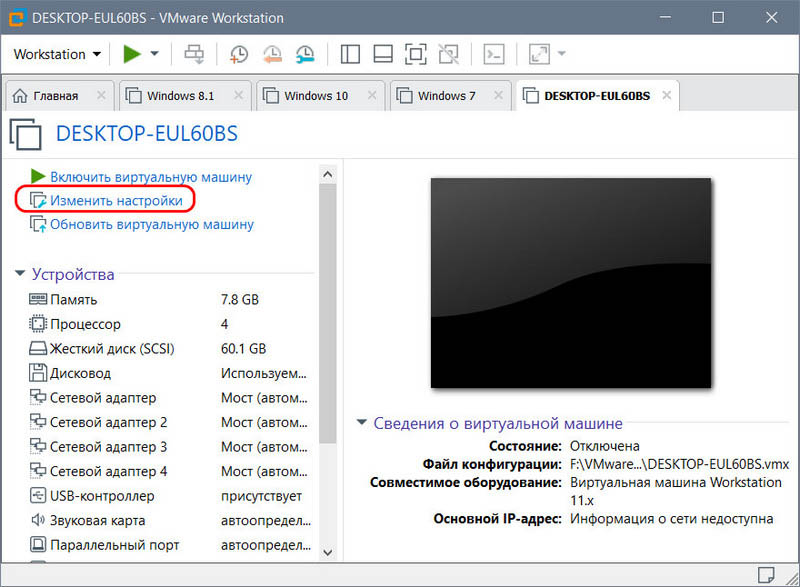Toggle the thumbnail bar view icon
This screenshot has width=800, height=587.
[383, 54]
